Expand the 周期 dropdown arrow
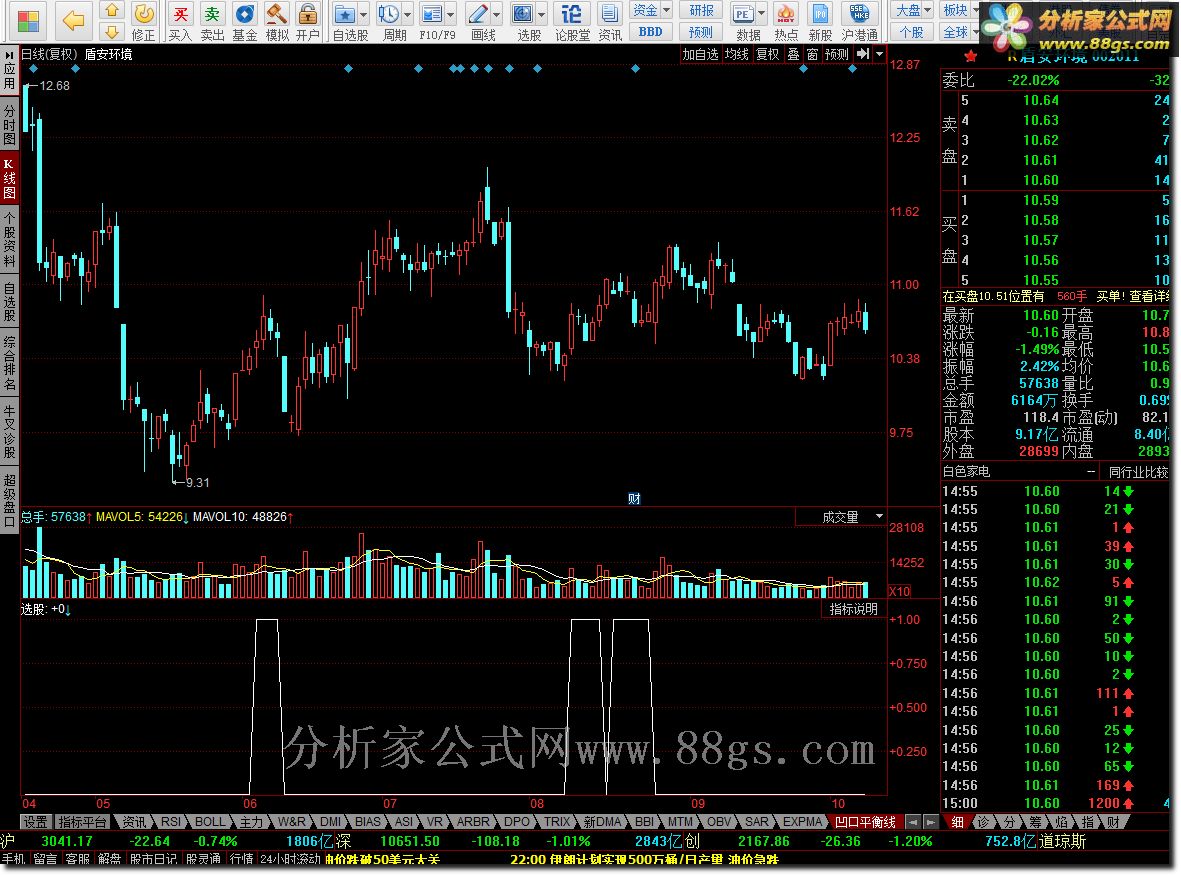 [x=407, y=14]
